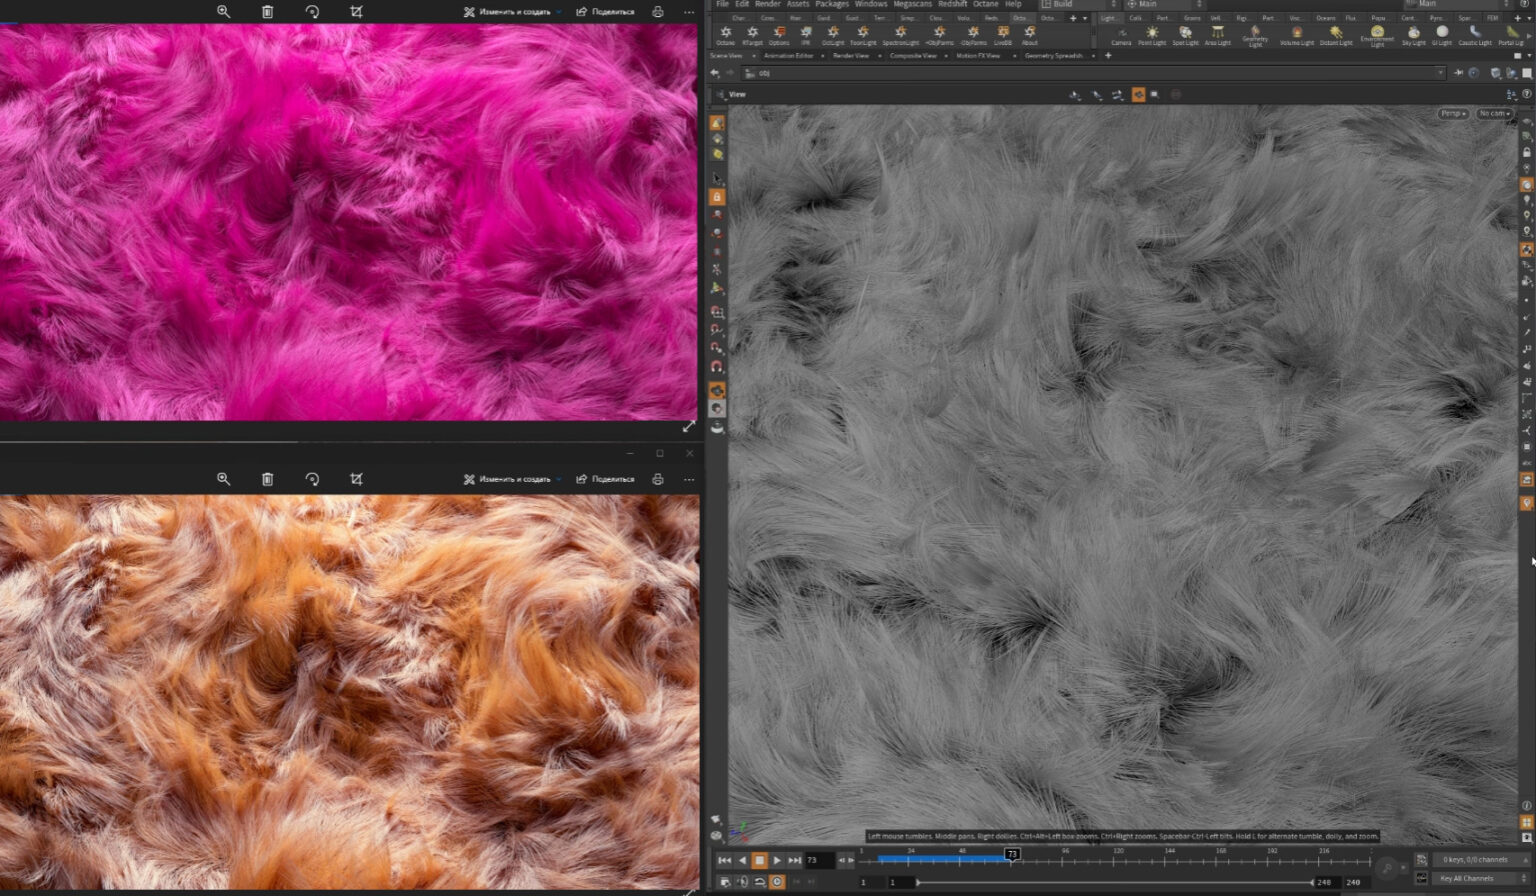The height and width of the screenshot is (896, 1536).
Task: Create a Spot Light from the shelf
Action: [x=1185, y=36]
